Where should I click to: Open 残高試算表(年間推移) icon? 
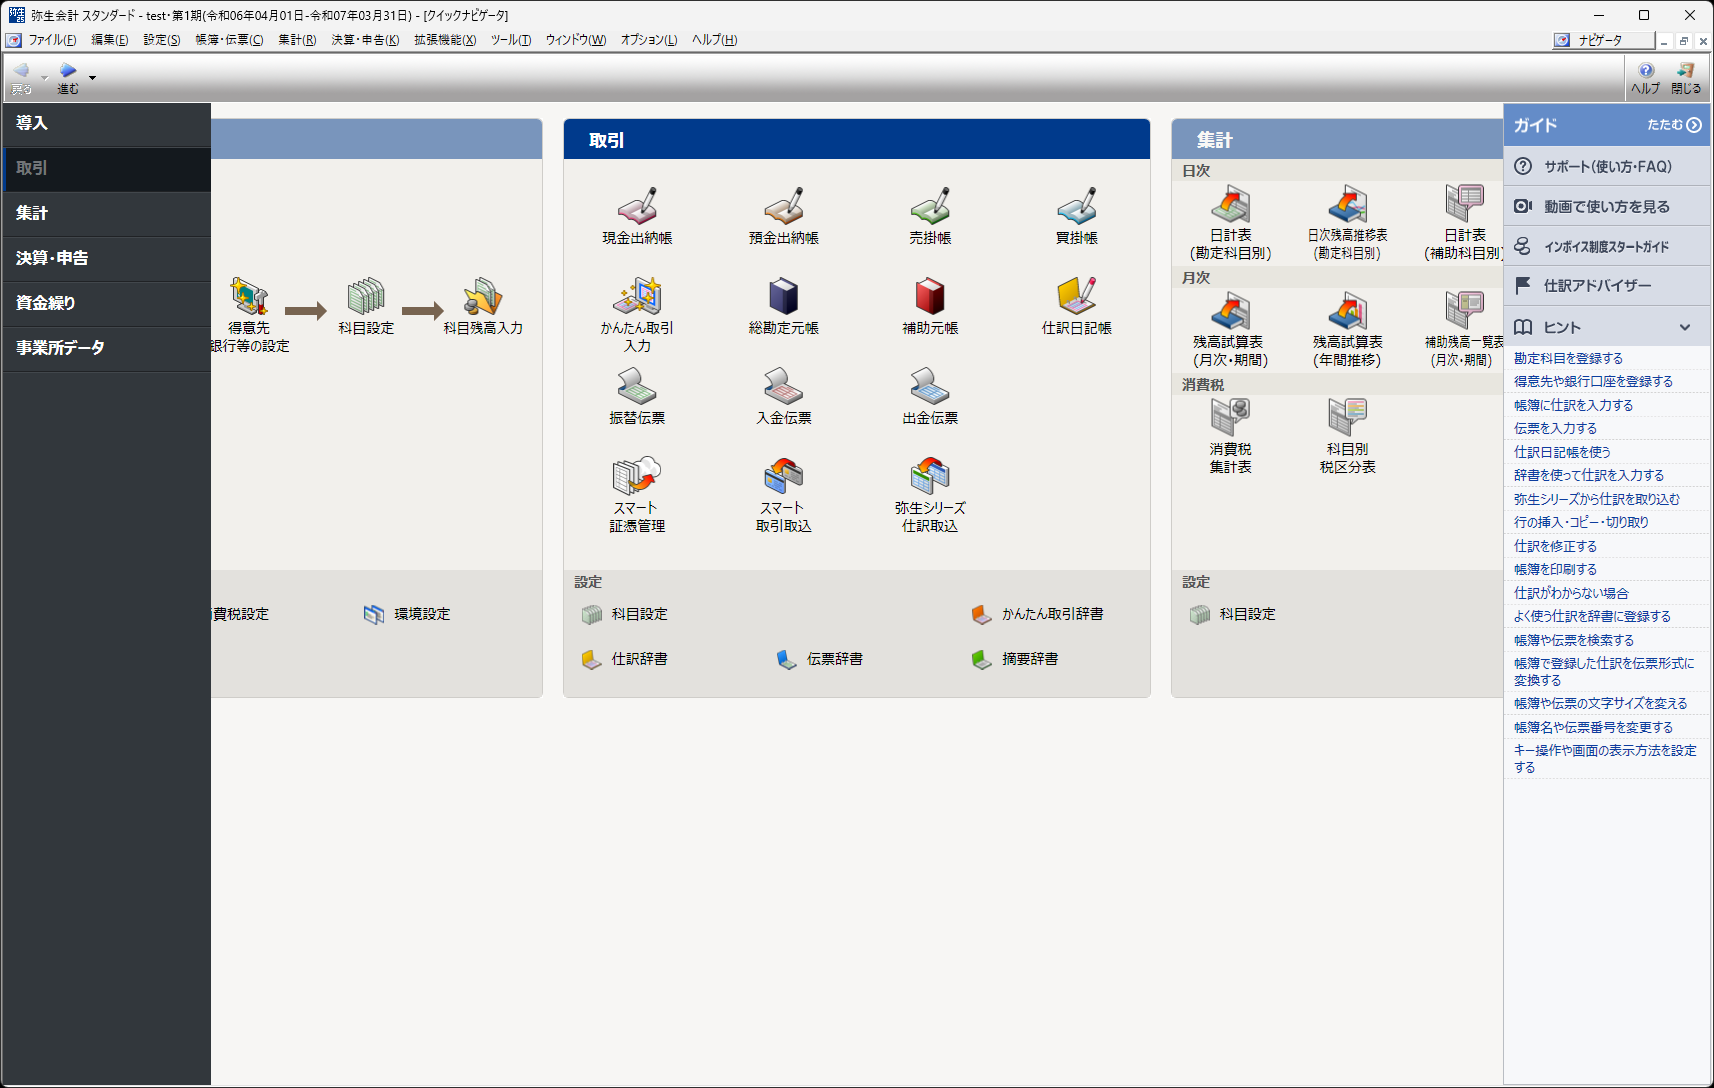pos(1348,311)
